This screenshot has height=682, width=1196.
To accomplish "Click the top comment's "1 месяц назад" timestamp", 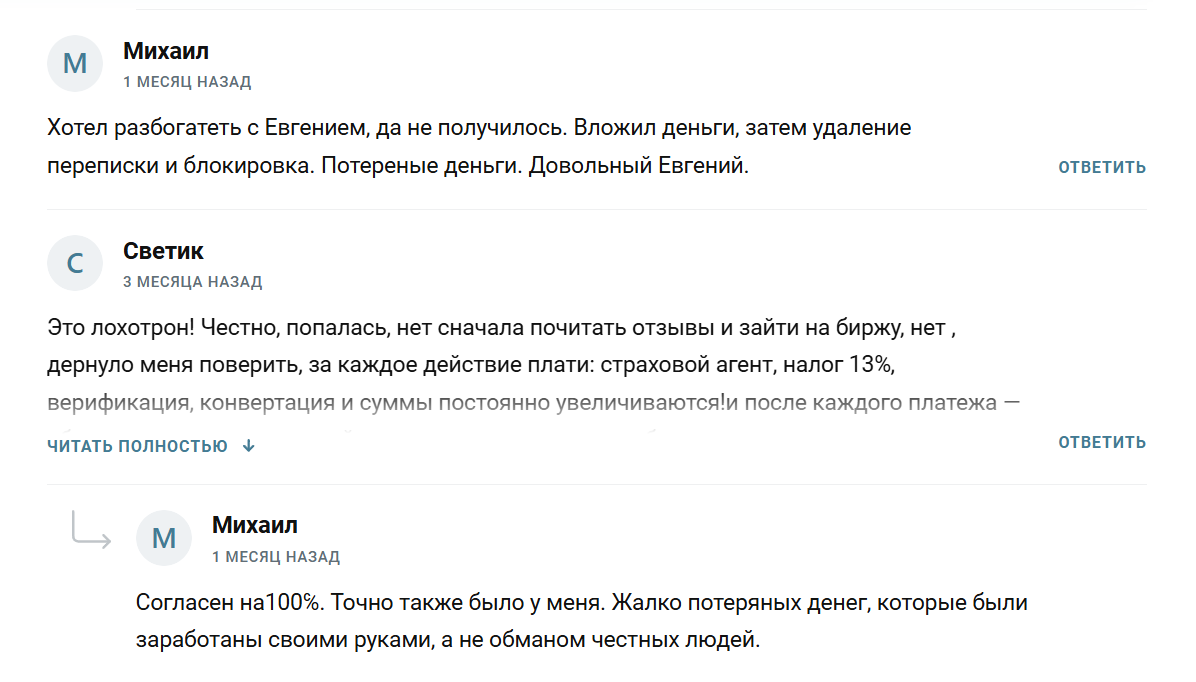I will pos(187,82).
